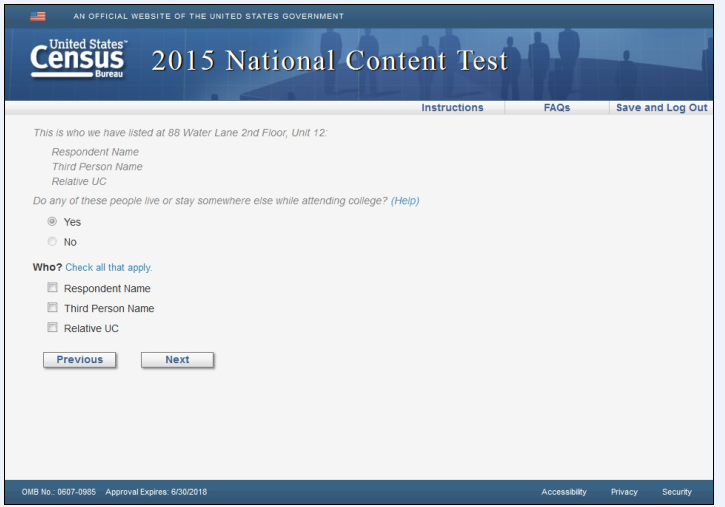
Task: Click the 'Check all that apply.' text
Action: click(109, 268)
